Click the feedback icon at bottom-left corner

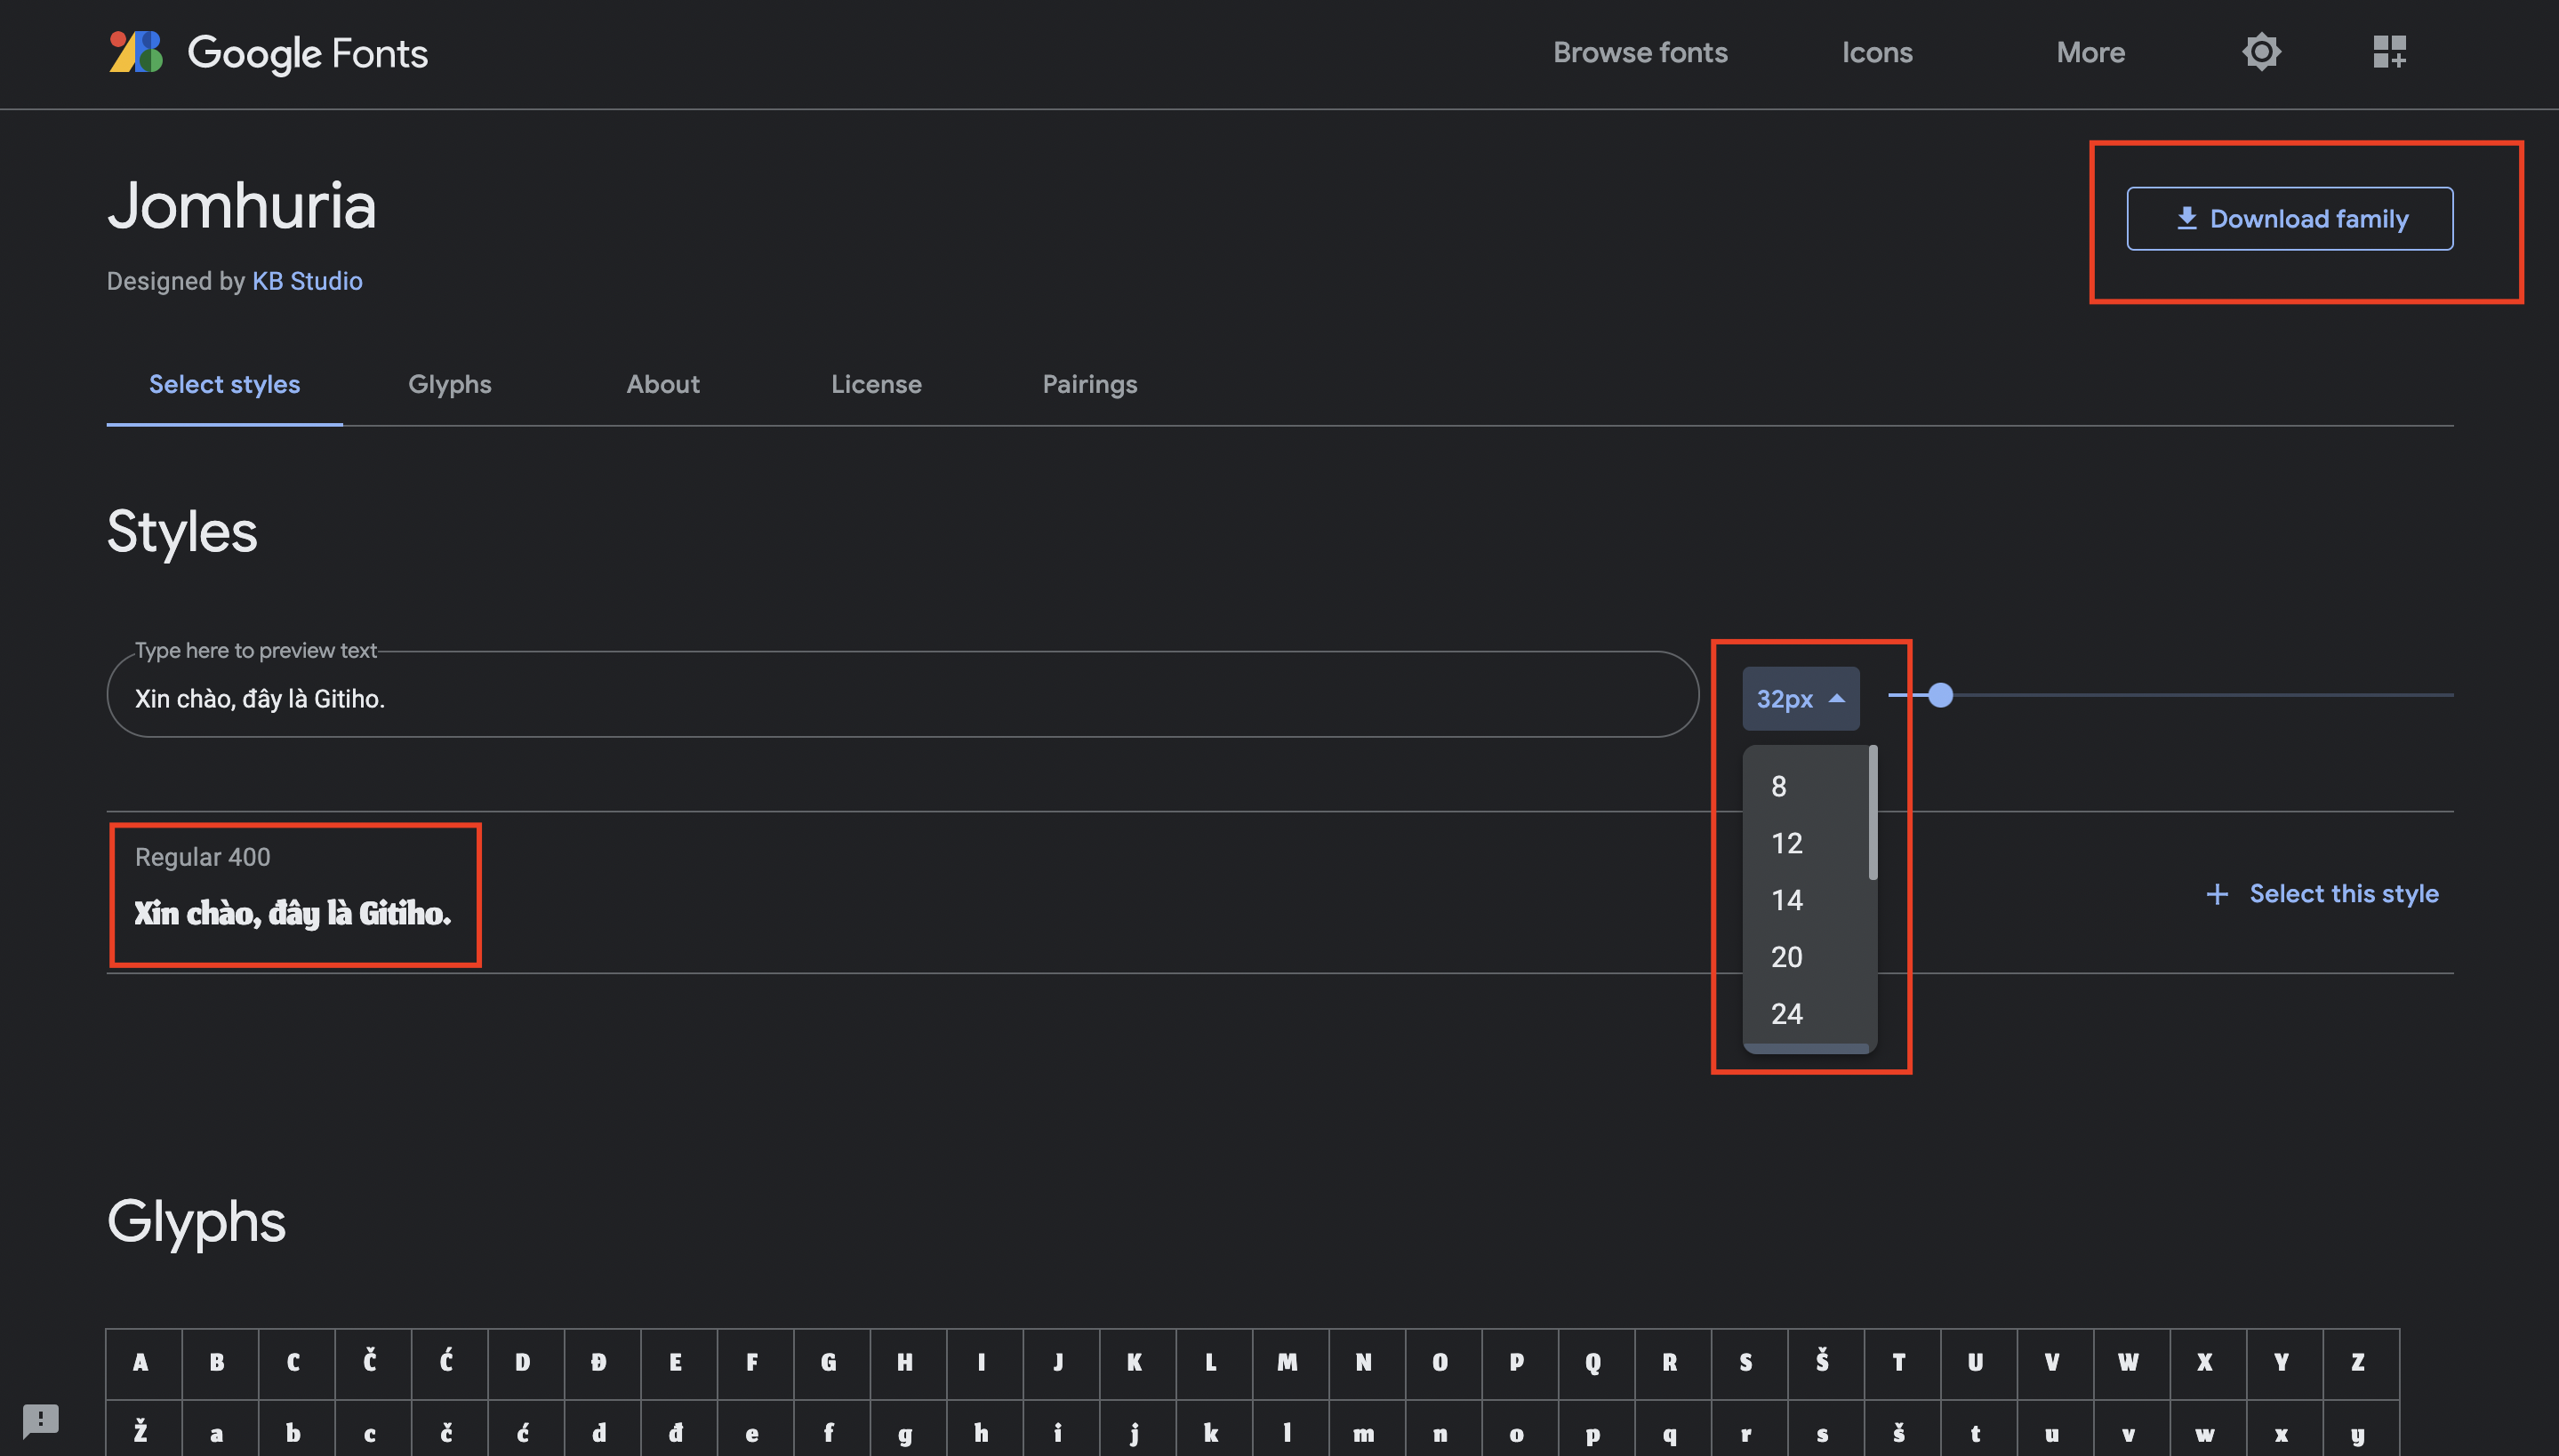(x=41, y=1420)
